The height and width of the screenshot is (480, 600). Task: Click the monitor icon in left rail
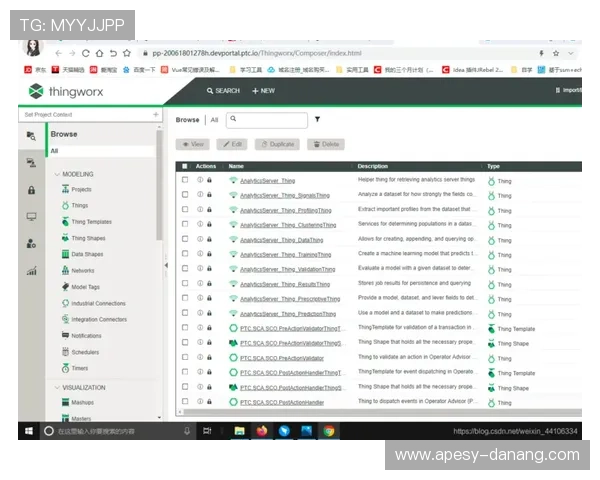31,216
